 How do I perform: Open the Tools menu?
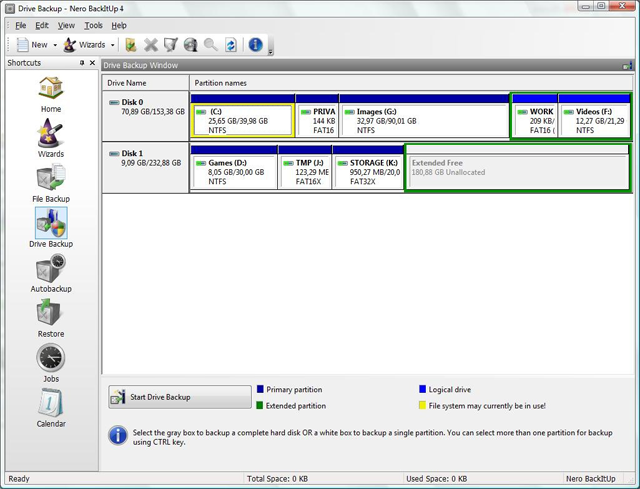coord(93,25)
